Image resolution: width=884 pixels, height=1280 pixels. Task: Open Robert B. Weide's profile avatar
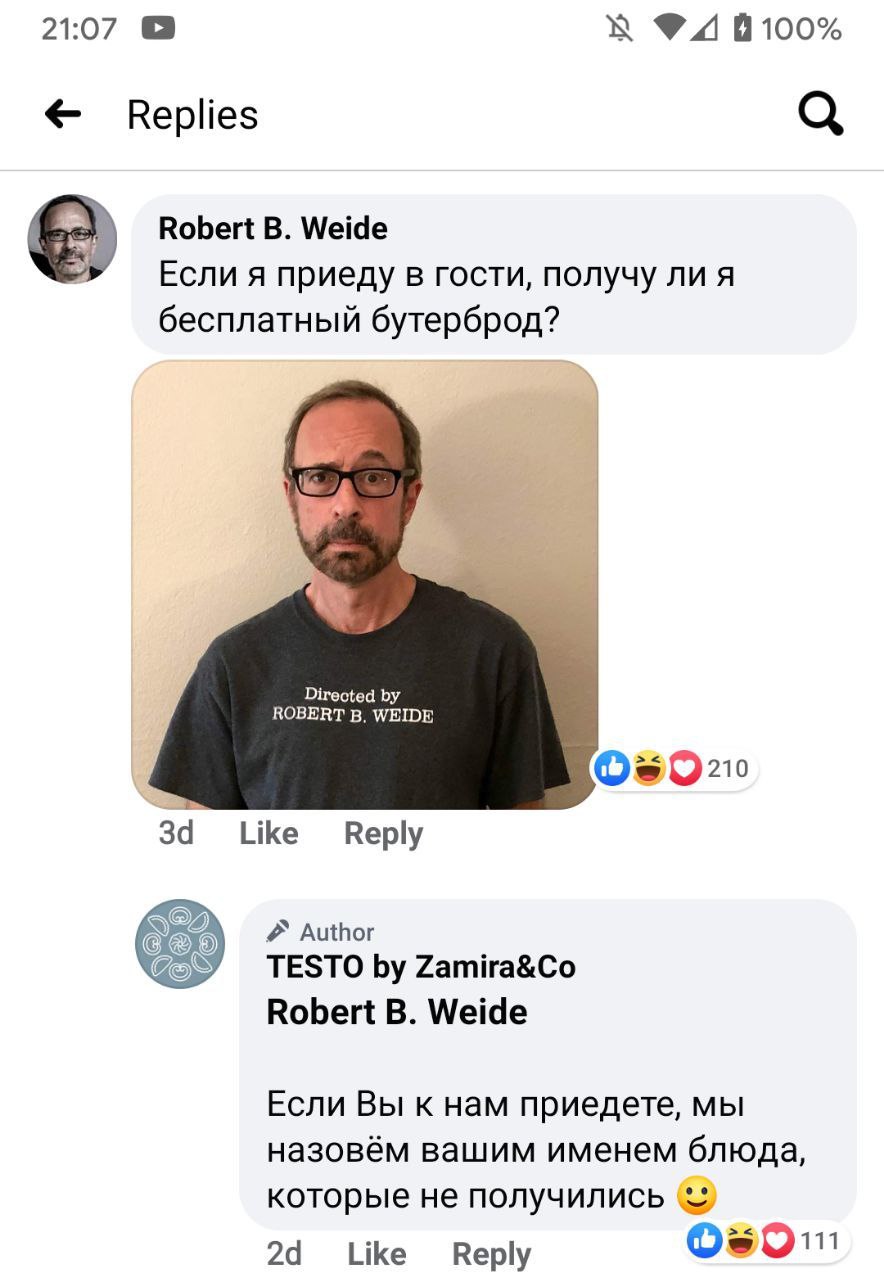pos(72,239)
